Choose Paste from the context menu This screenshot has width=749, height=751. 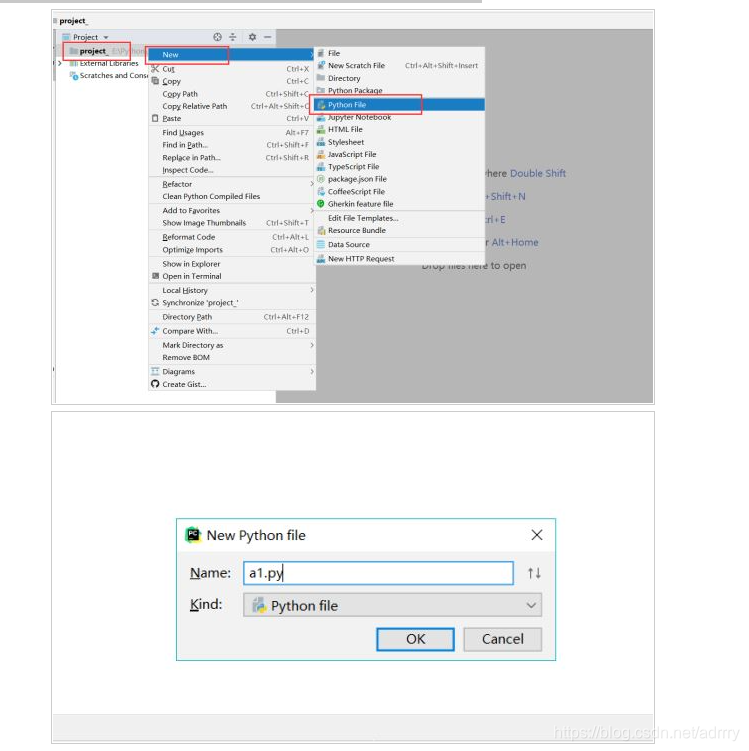231,118
